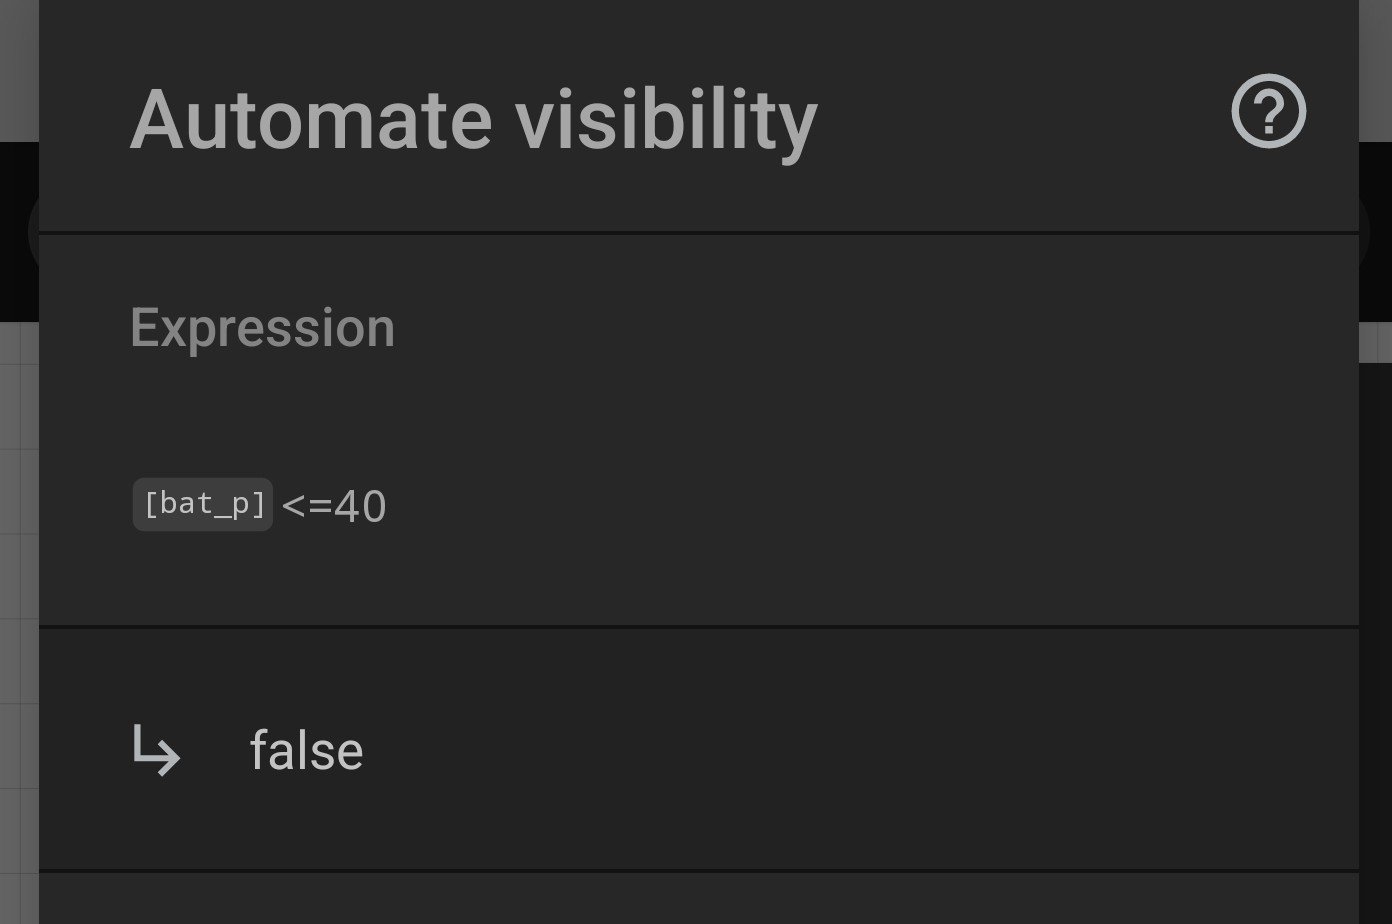Select the [bat_p] variable chip
The image size is (1392, 924).
click(203, 504)
